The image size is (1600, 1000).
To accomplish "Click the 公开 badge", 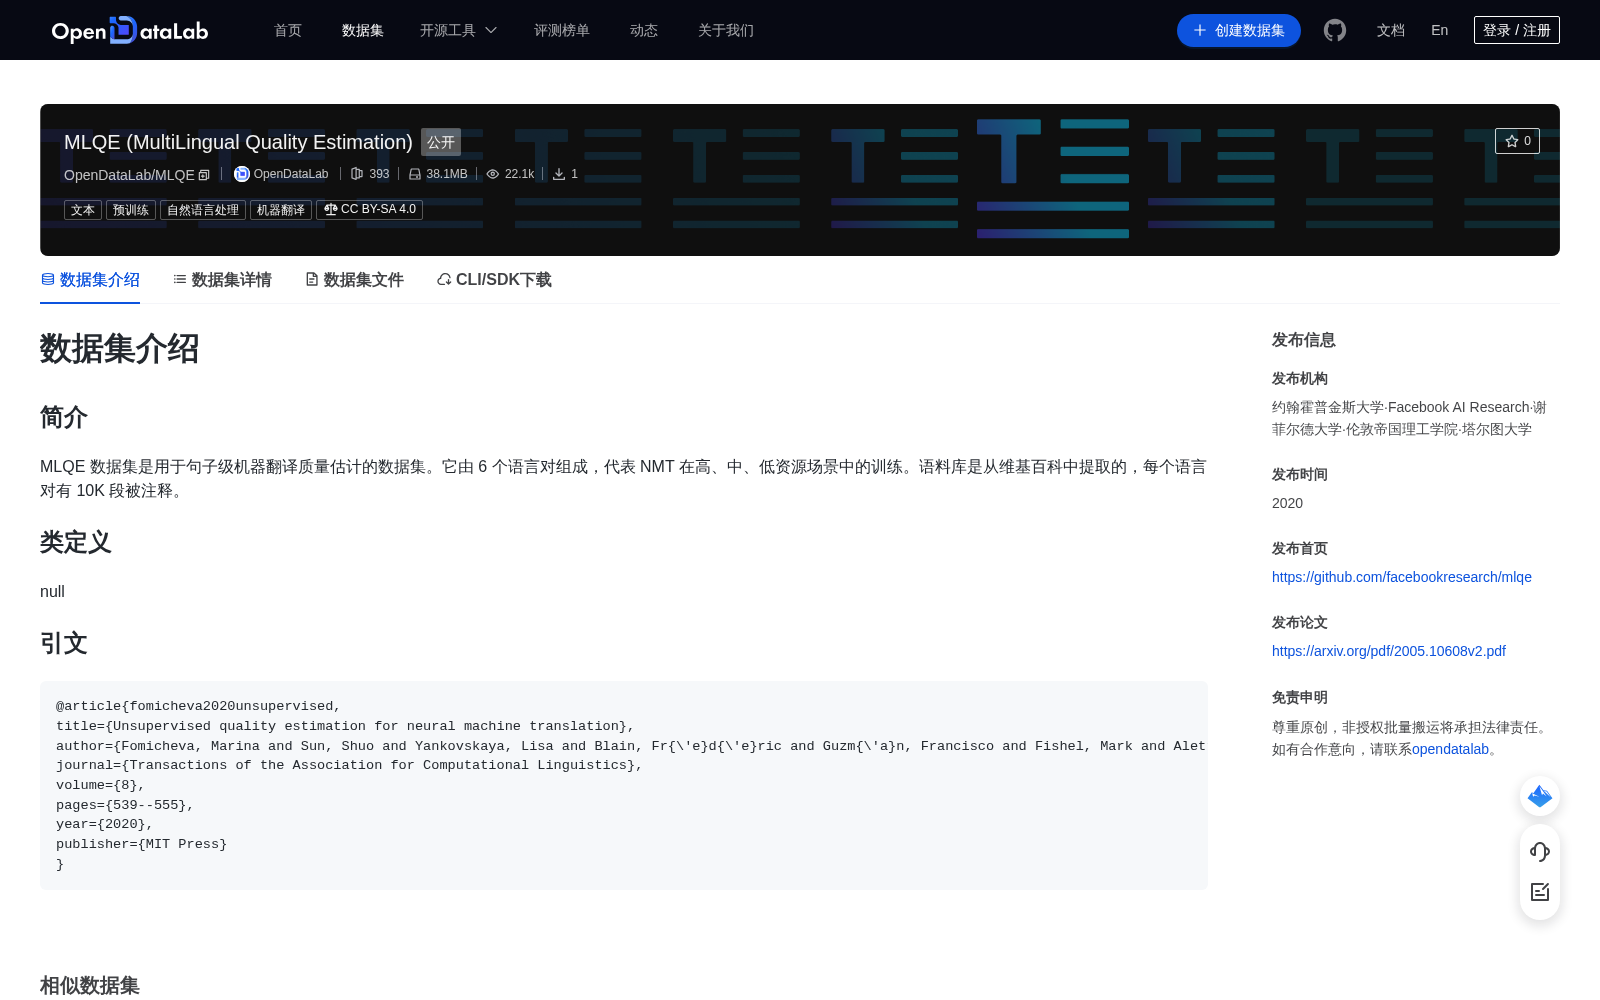I will (x=441, y=142).
